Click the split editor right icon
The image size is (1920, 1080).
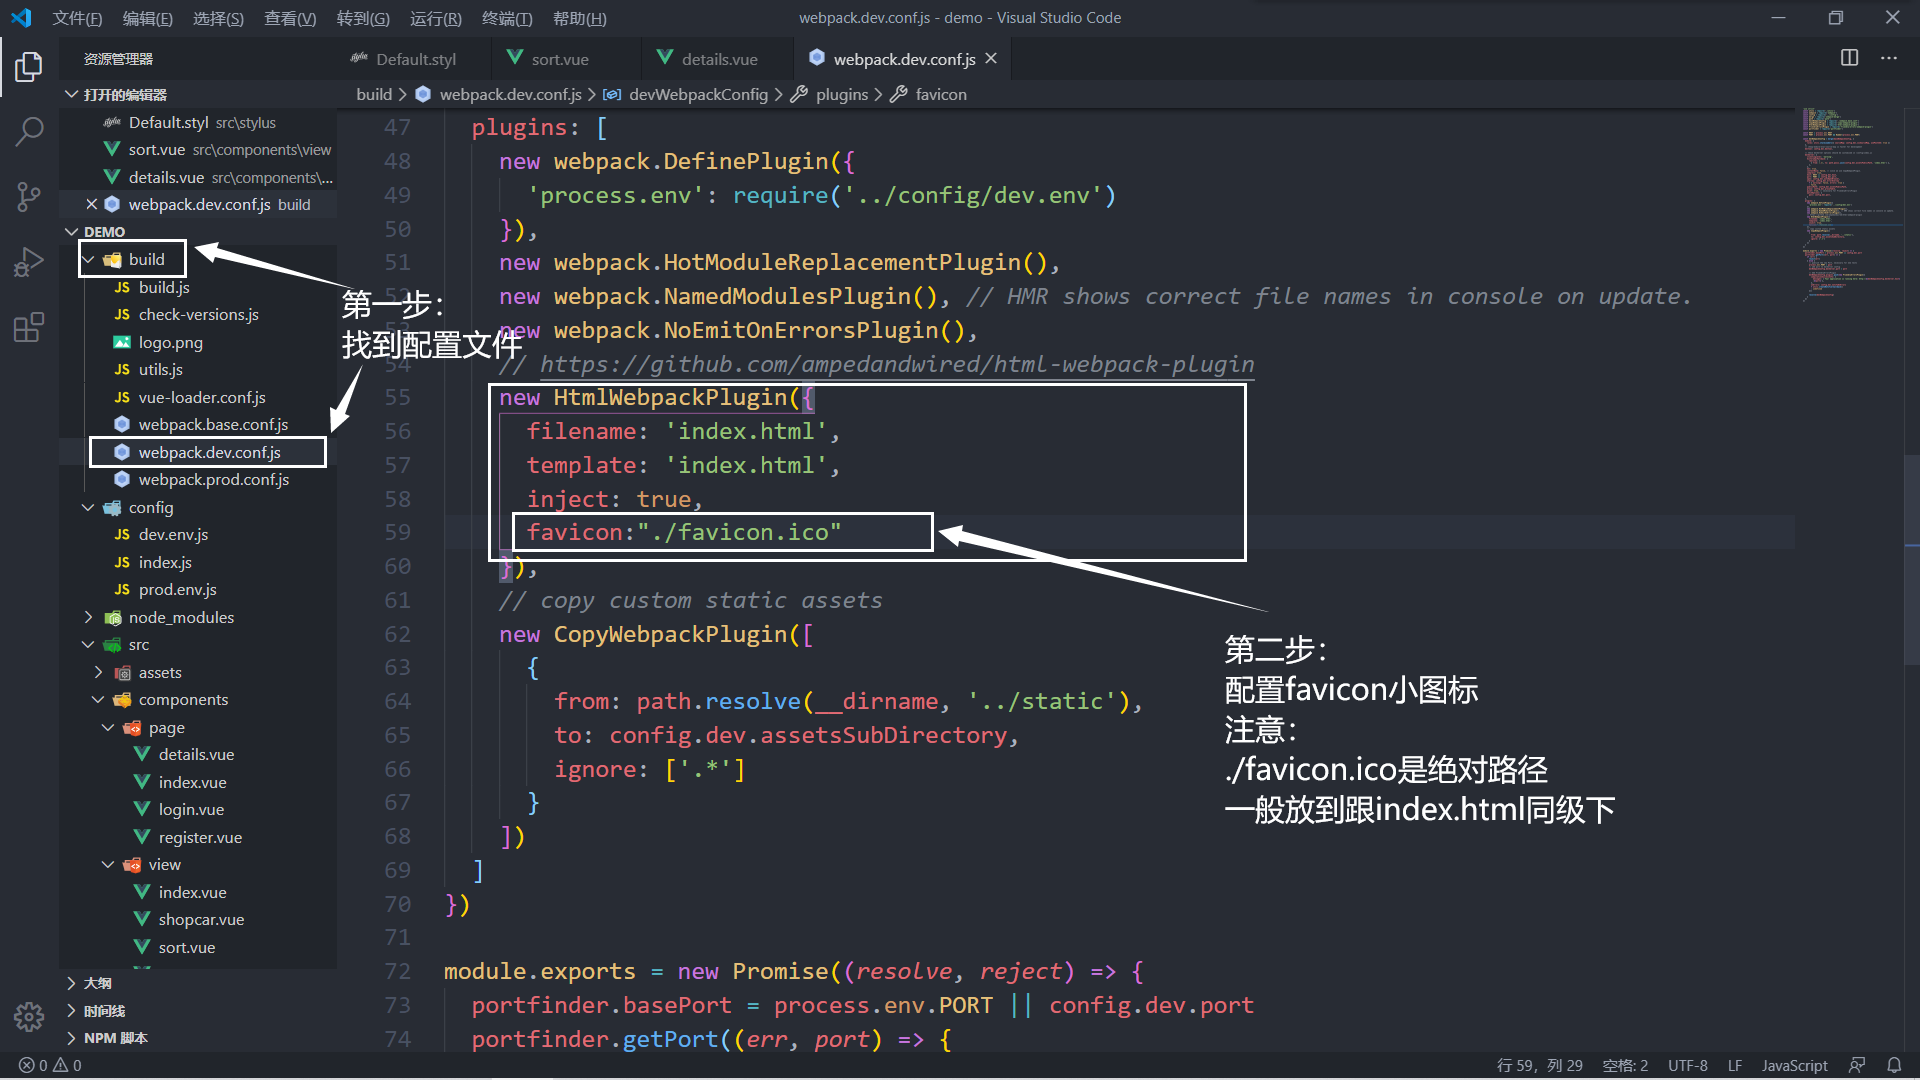coord(1849,58)
